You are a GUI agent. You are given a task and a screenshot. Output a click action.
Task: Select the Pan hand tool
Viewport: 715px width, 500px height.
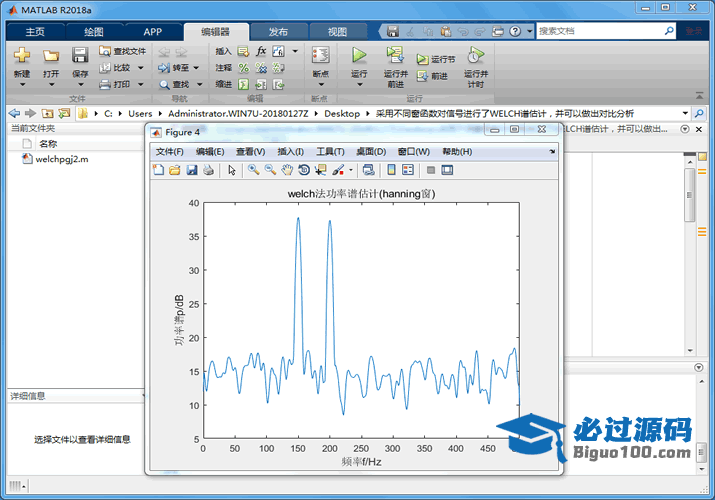(287, 170)
